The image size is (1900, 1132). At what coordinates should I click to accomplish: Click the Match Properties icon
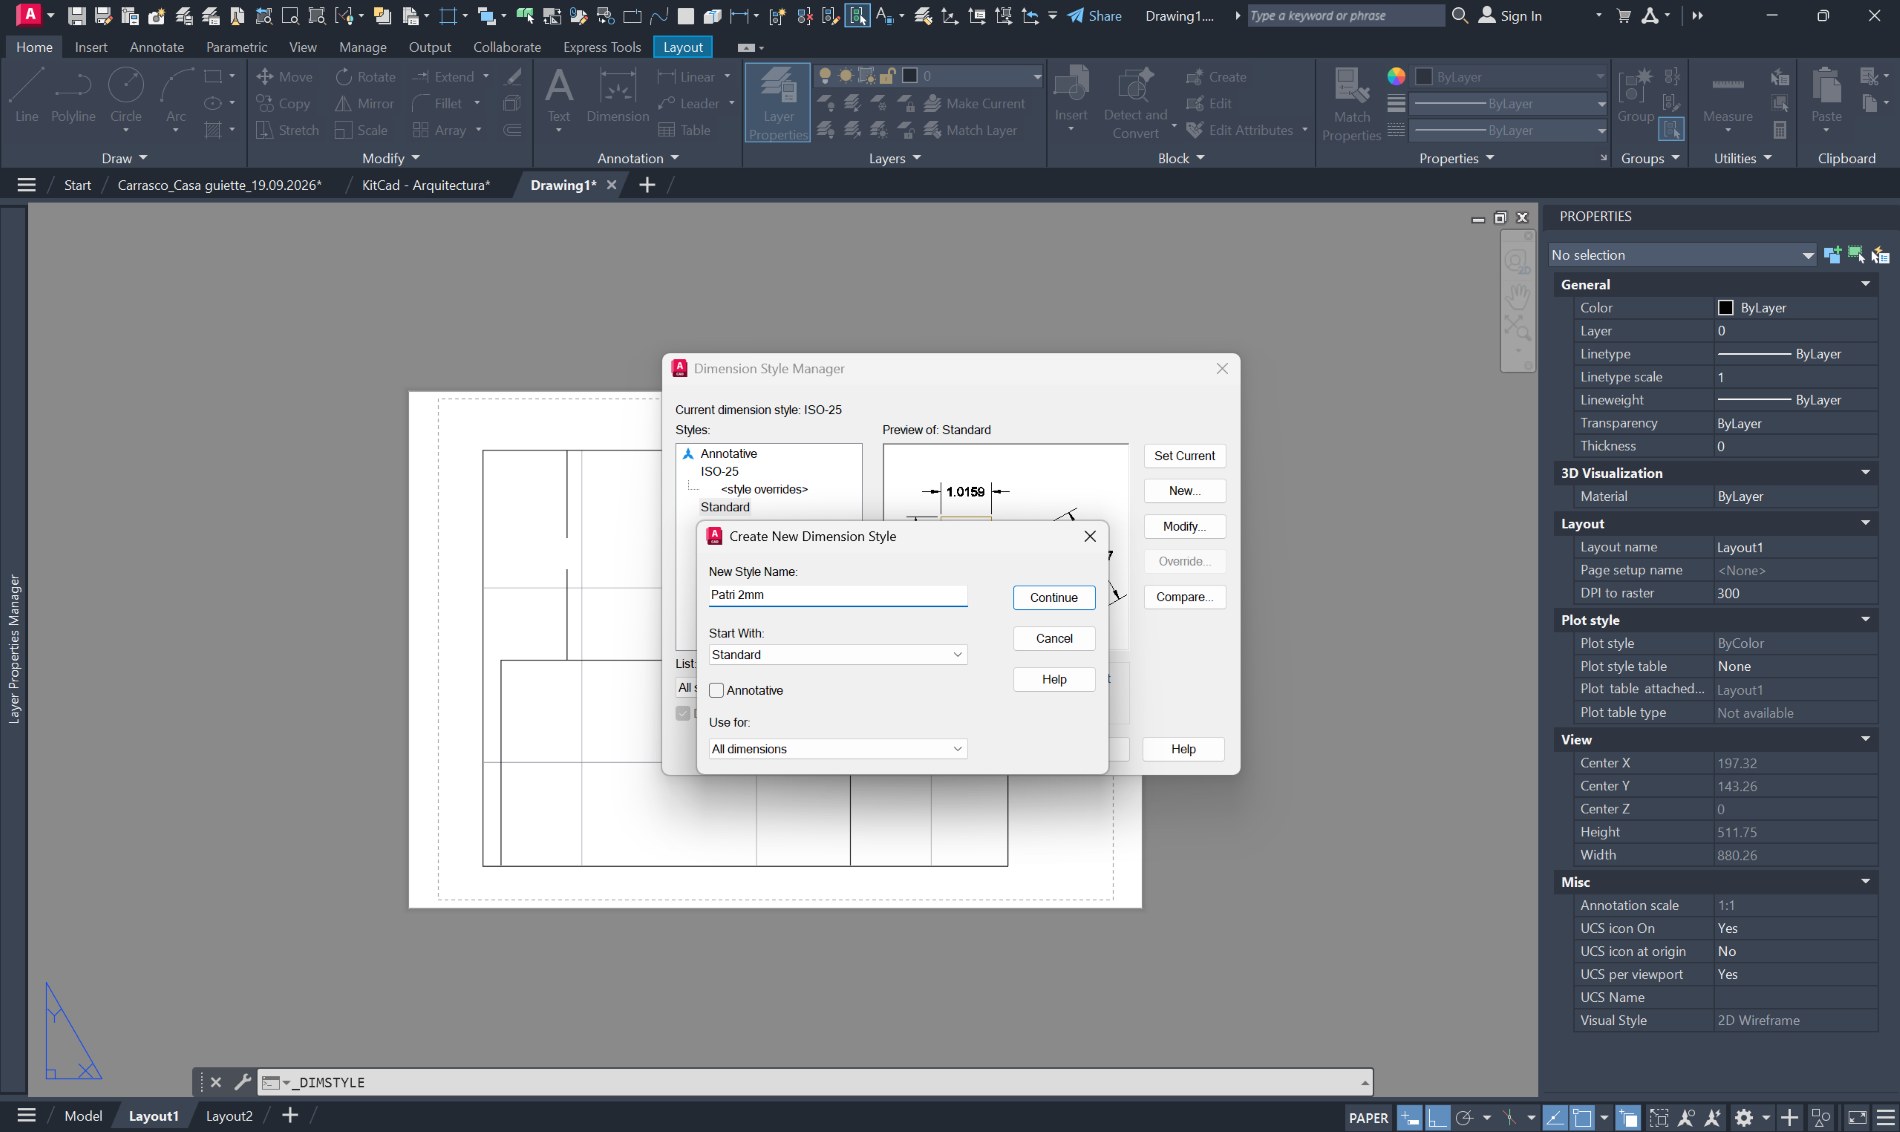(x=1352, y=103)
